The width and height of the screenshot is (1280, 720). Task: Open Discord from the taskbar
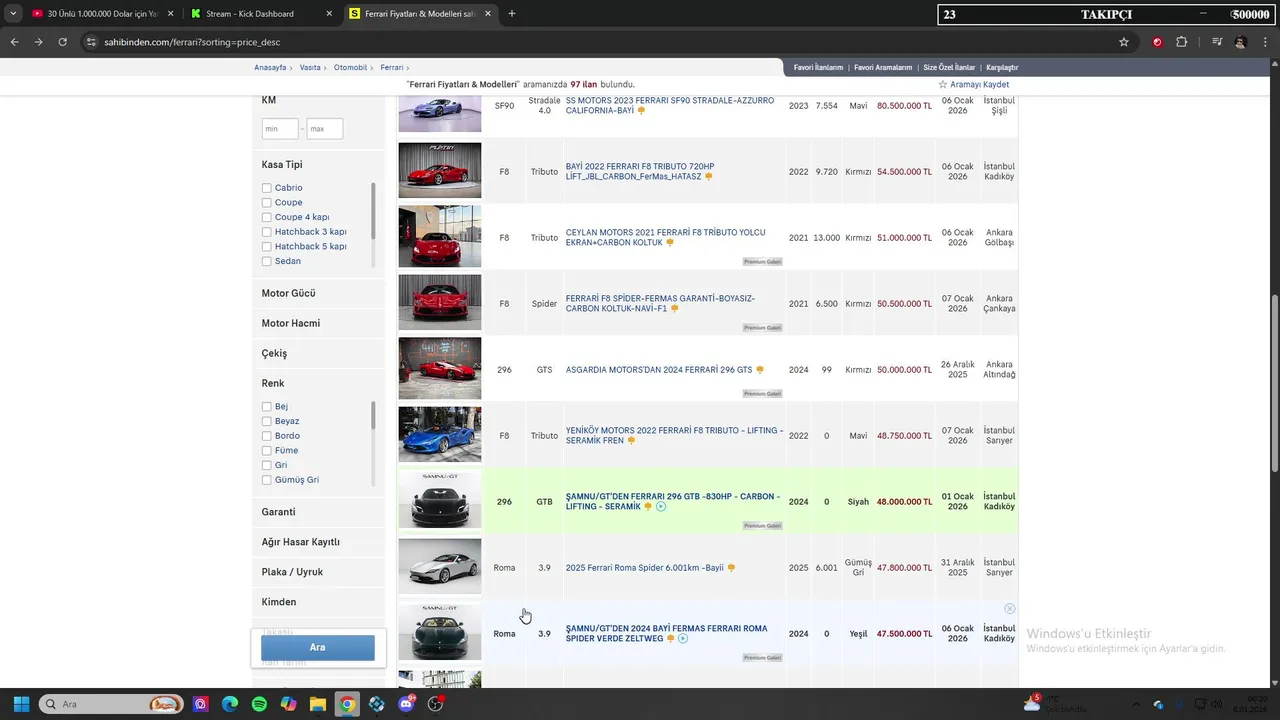tap(406, 704)
